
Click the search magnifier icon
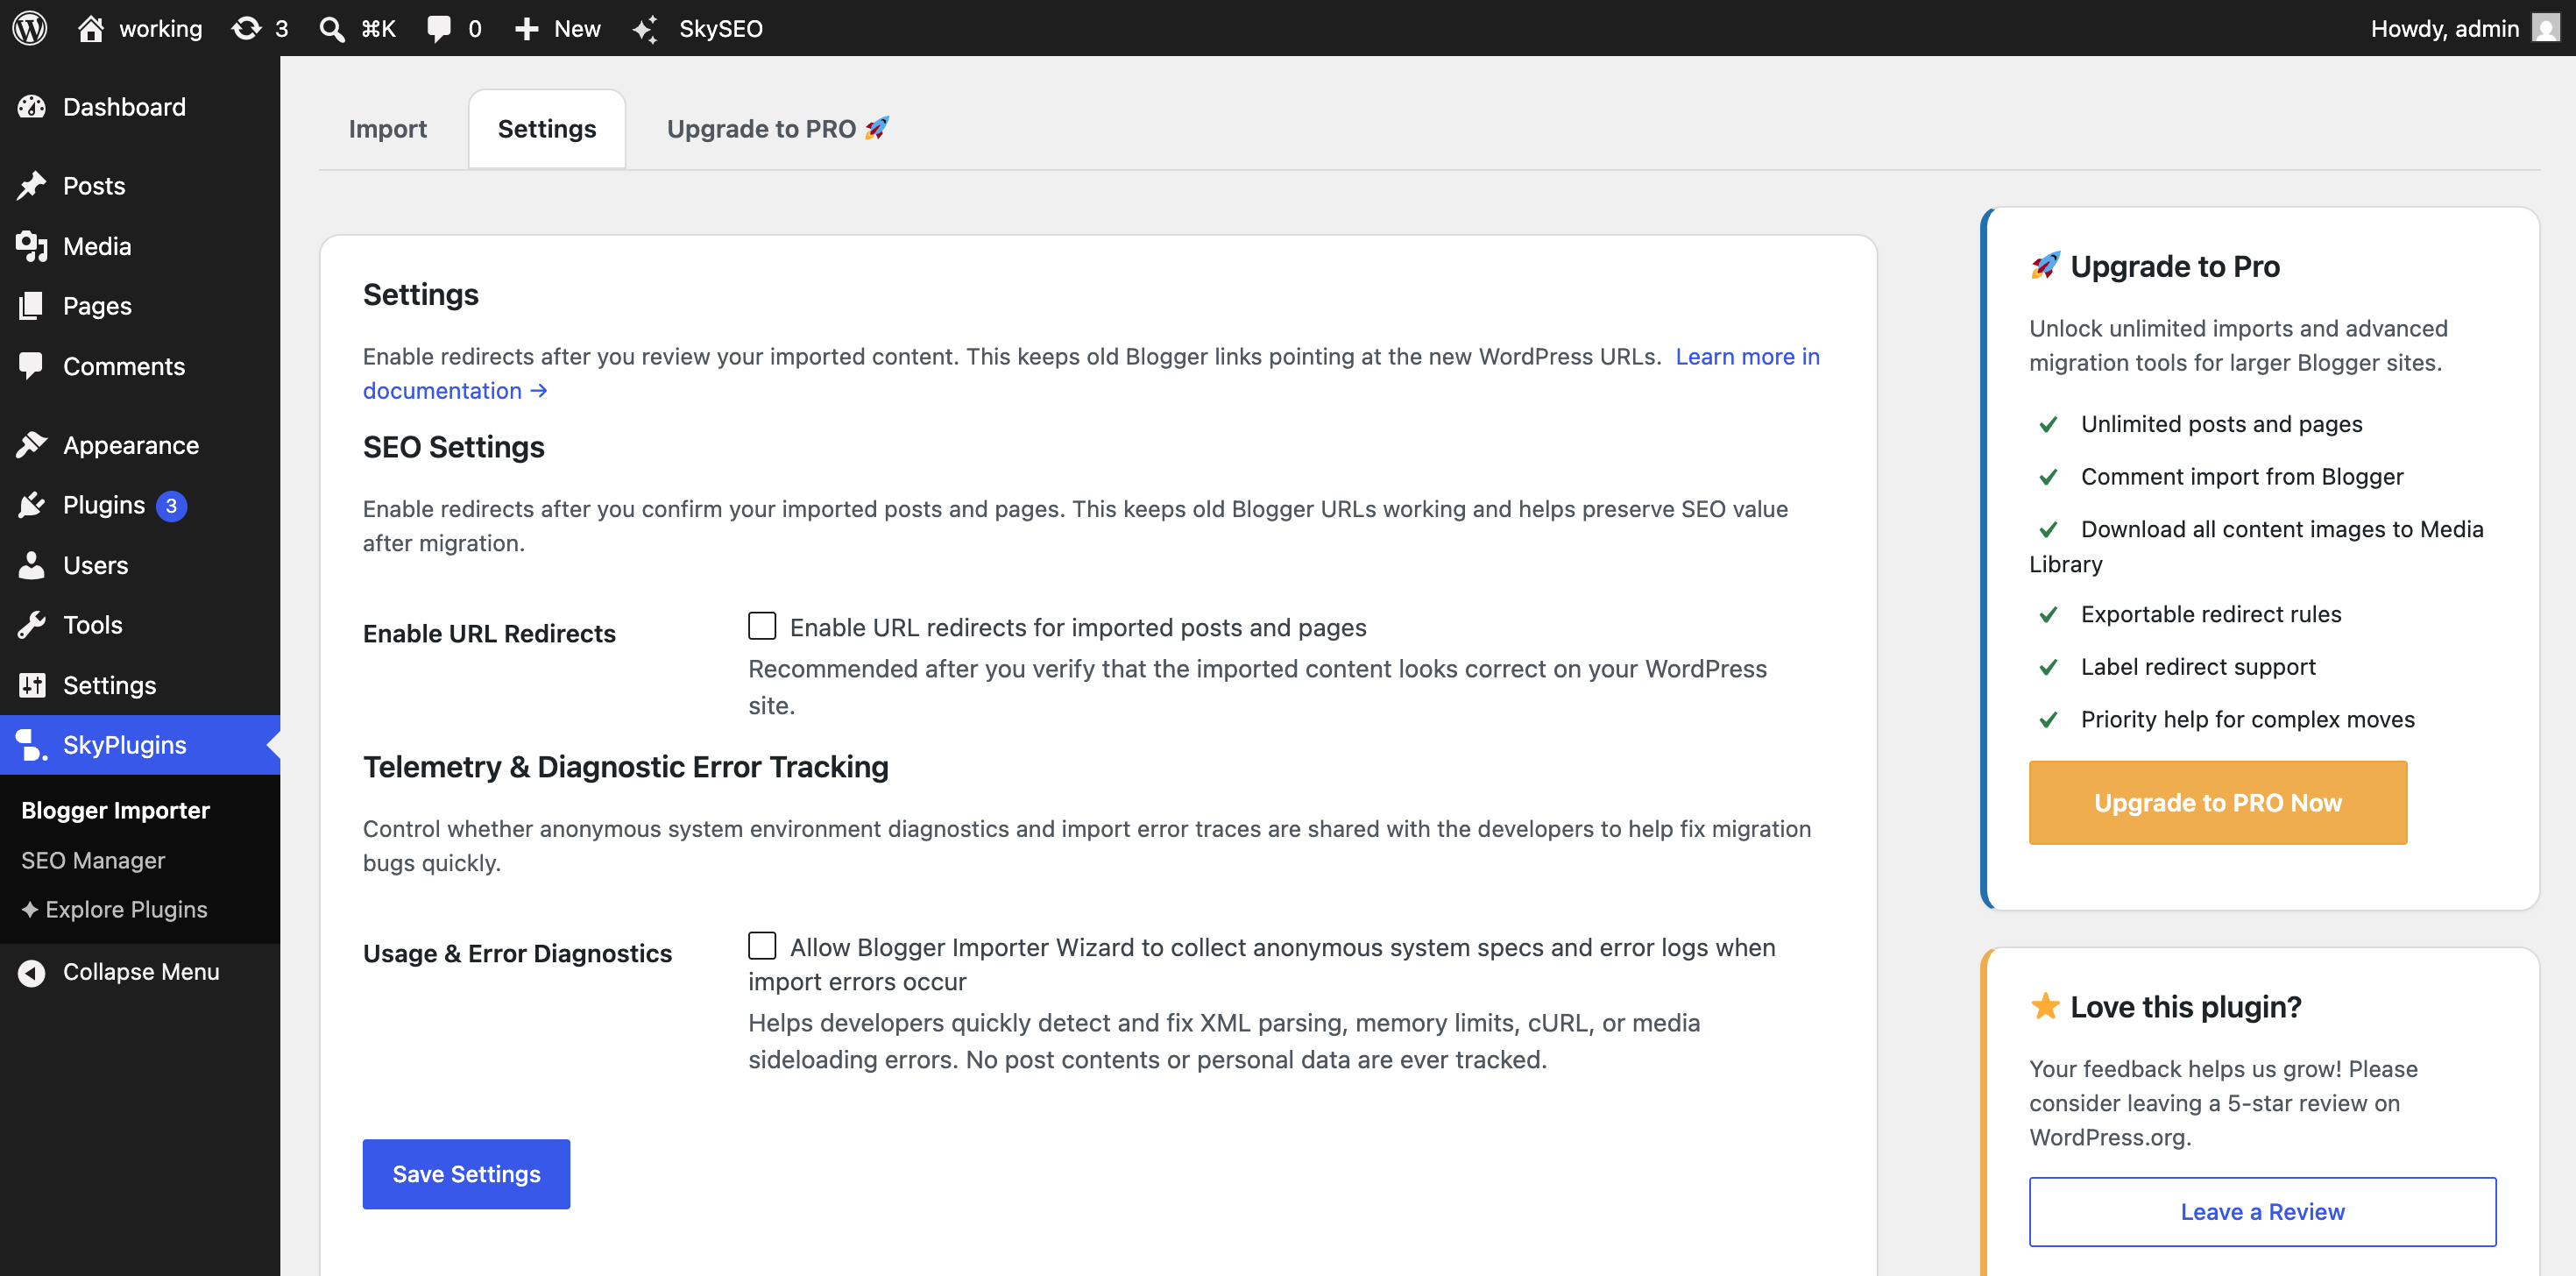tap(332, 28)
